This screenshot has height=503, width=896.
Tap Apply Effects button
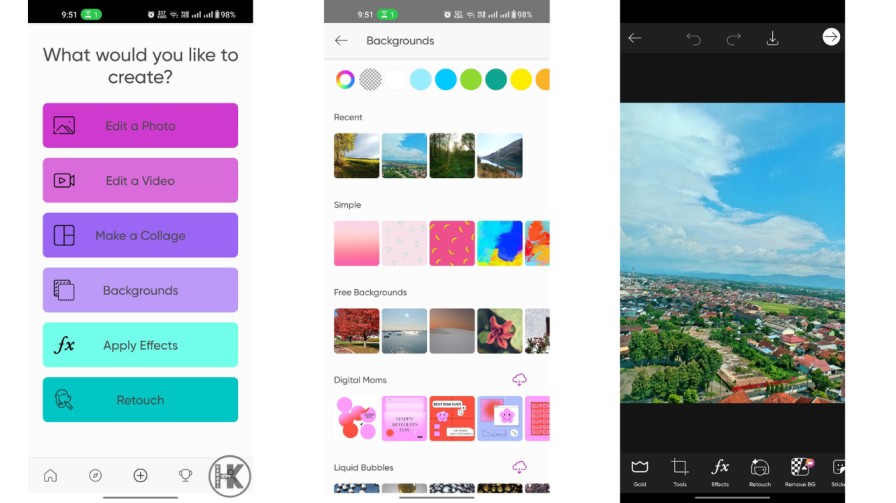(140, 345)
